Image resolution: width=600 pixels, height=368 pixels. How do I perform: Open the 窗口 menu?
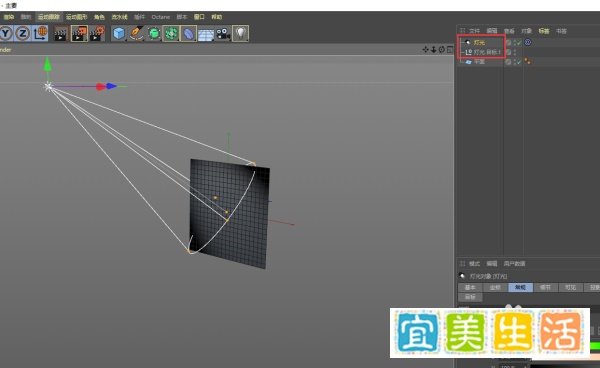199,17
